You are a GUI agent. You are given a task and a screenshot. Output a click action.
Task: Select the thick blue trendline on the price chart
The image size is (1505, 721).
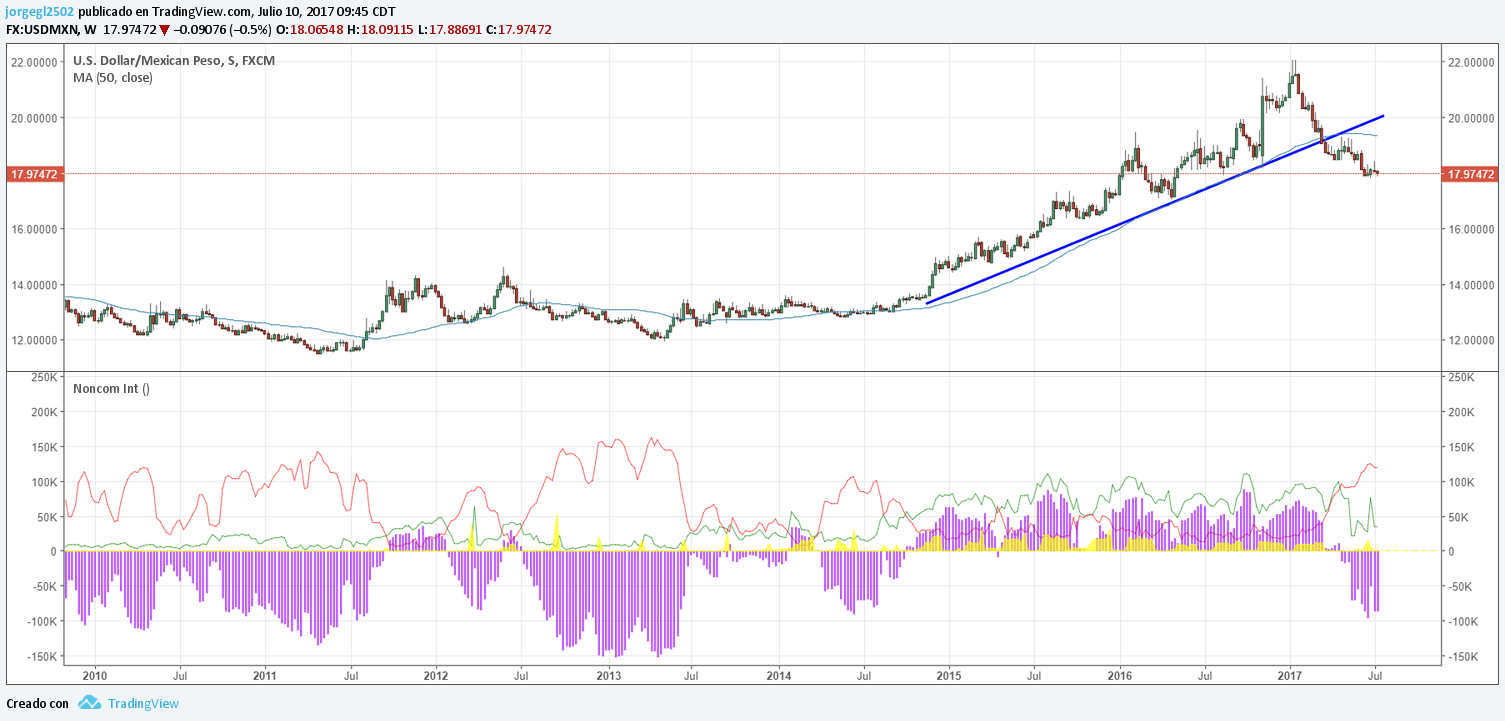pyautogui.click(x=1155, y=209)
